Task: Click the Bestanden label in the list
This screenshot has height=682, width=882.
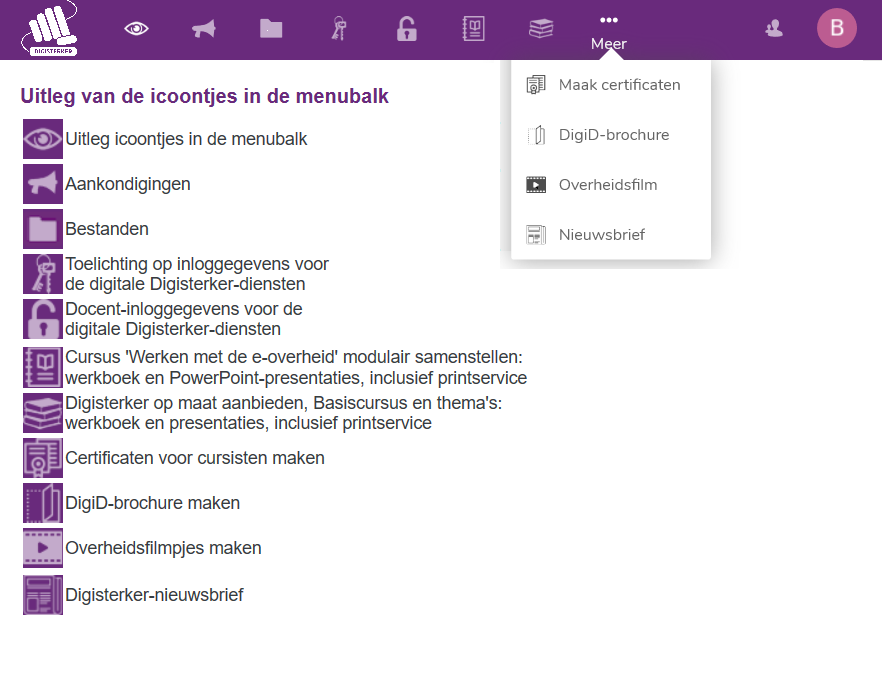Action: [107, 229]
